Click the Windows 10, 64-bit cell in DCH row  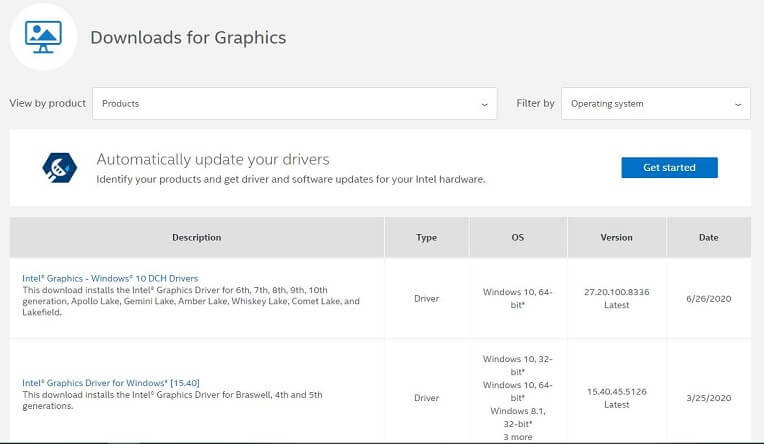517,298
